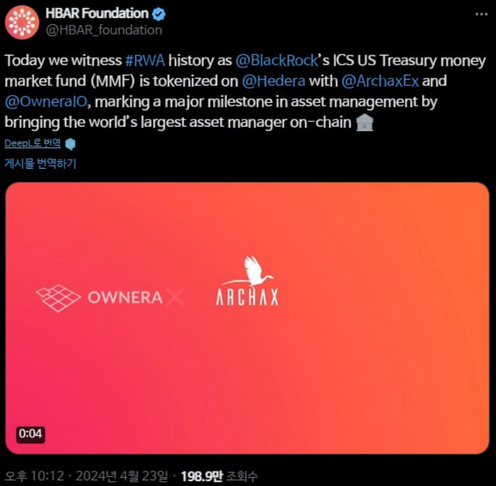
Task: Click the DeepL로 번역 translate link
Action: [33, 143]
